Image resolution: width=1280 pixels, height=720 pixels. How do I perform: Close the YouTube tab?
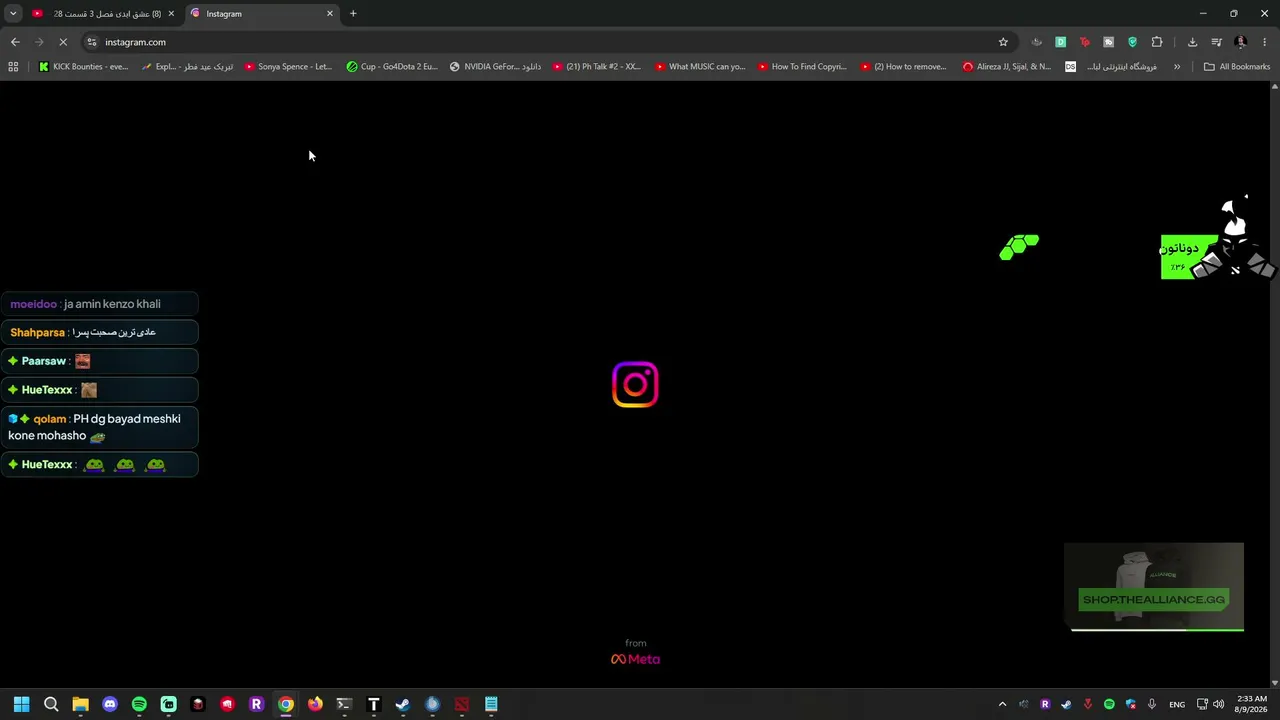coord(171,14)
